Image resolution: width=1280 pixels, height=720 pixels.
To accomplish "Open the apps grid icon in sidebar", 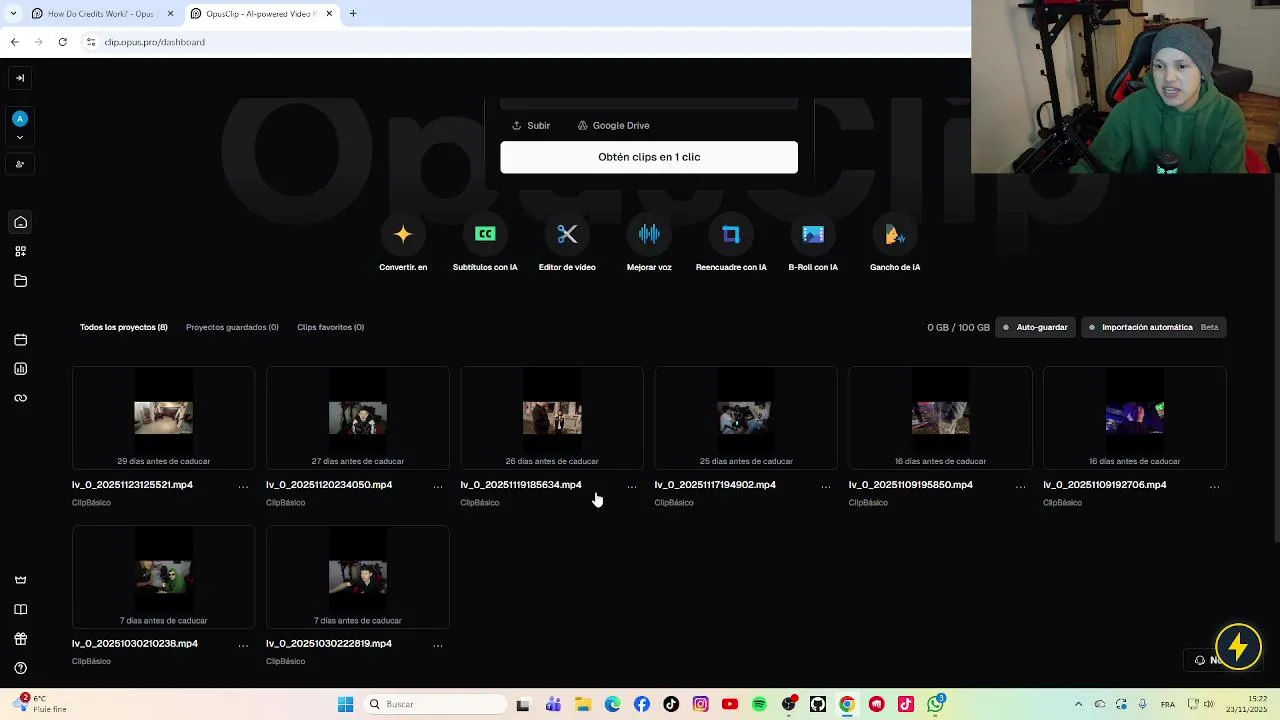I will pos(20,251).
